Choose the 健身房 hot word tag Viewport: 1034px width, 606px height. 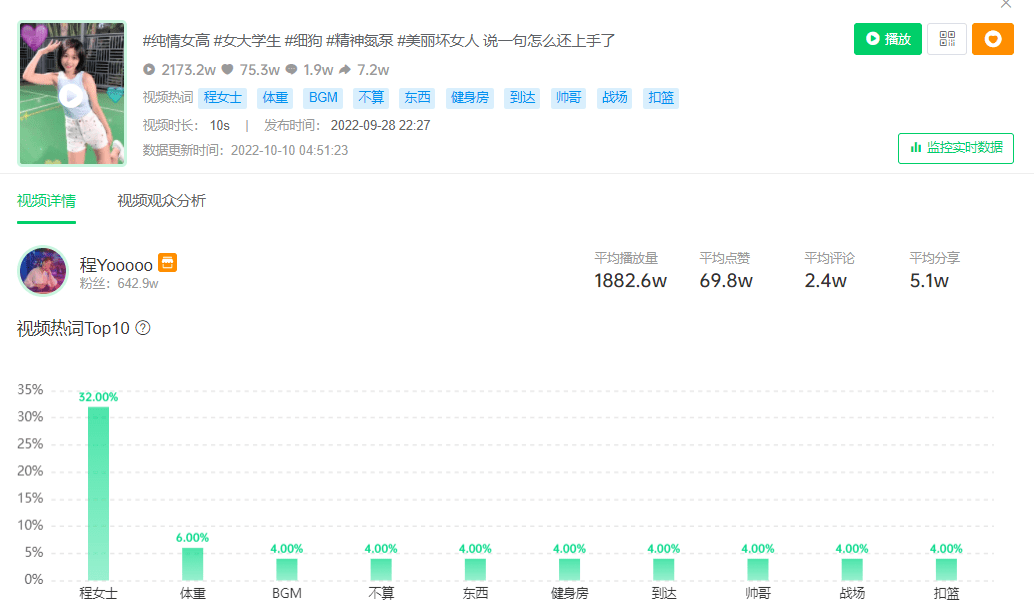[469, 98]
